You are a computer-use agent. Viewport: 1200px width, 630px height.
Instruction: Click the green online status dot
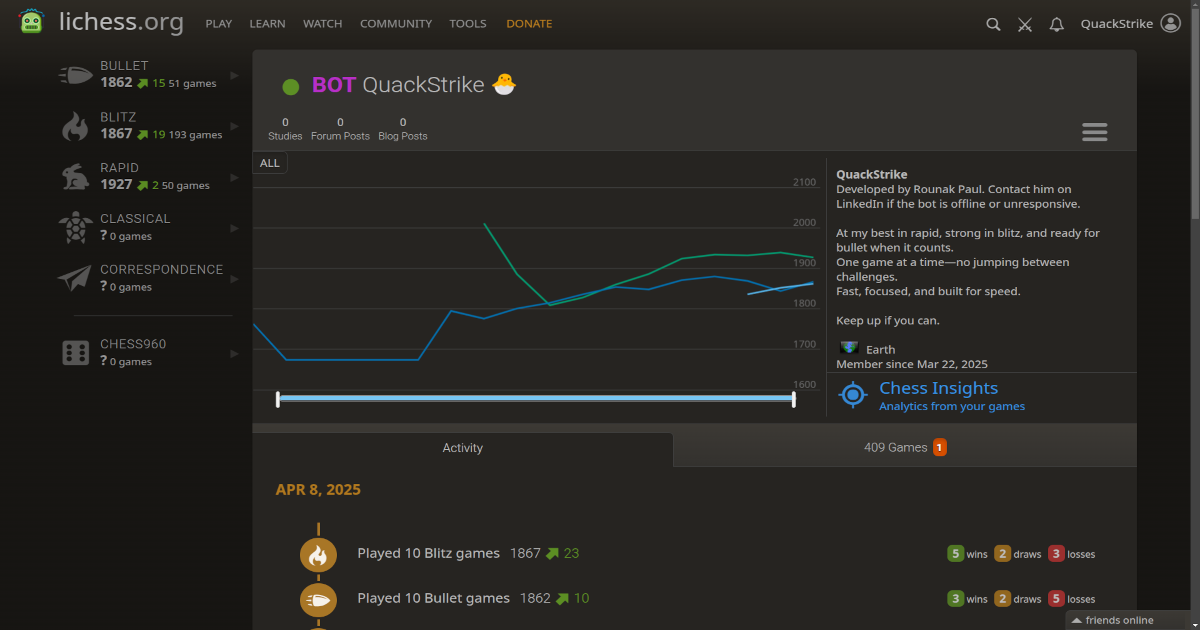[x=291, y=87]
